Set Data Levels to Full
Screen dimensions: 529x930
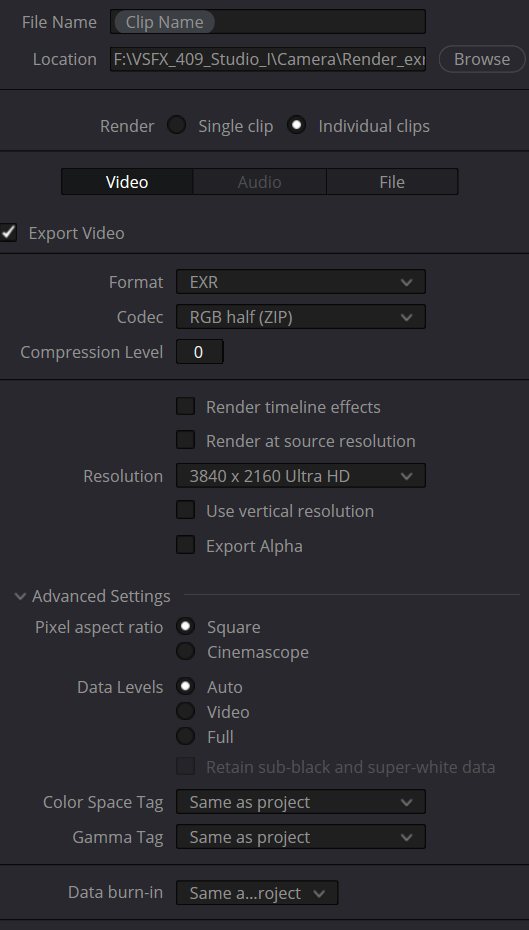point(186,736)
